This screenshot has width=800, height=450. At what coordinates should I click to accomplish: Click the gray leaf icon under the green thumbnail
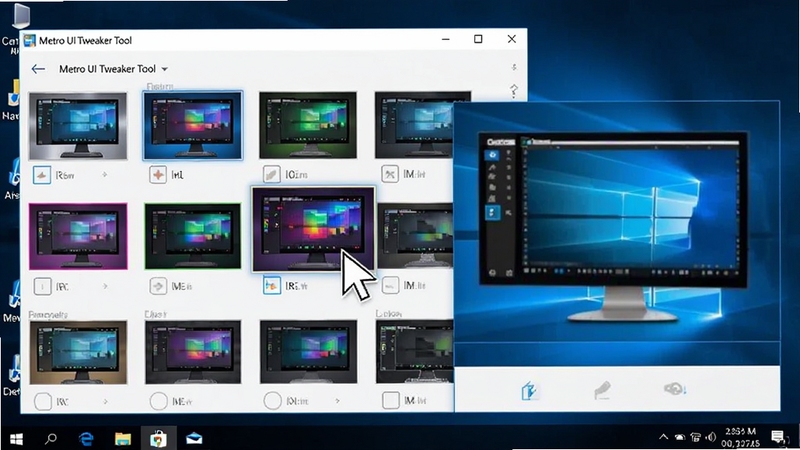(x=271, y=174)
